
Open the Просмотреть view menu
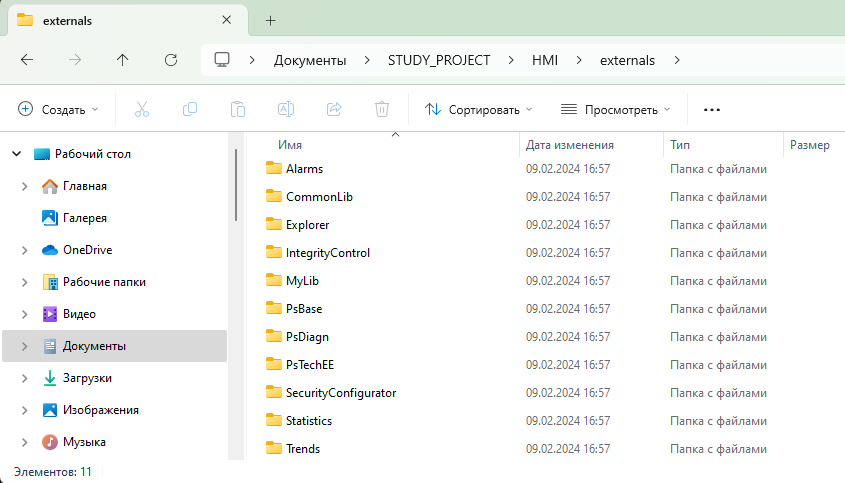pos(615,109)
